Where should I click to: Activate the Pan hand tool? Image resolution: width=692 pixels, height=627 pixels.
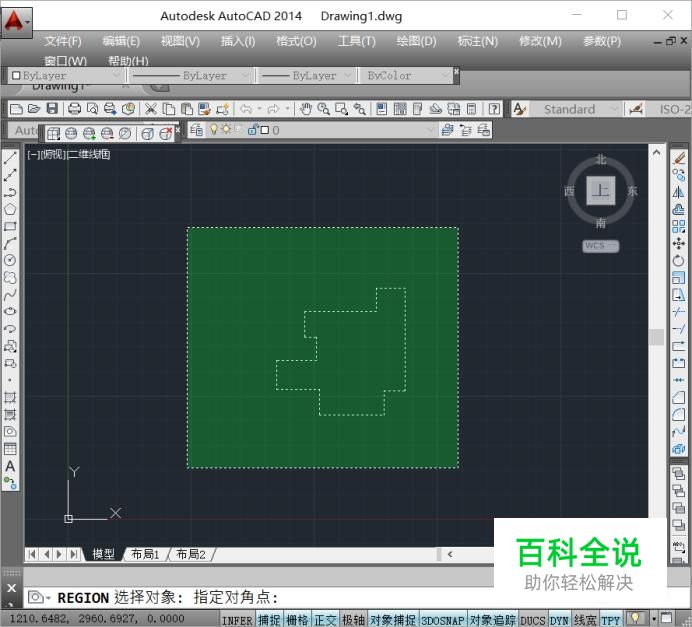pyautogui.click(x=305, y=109)
